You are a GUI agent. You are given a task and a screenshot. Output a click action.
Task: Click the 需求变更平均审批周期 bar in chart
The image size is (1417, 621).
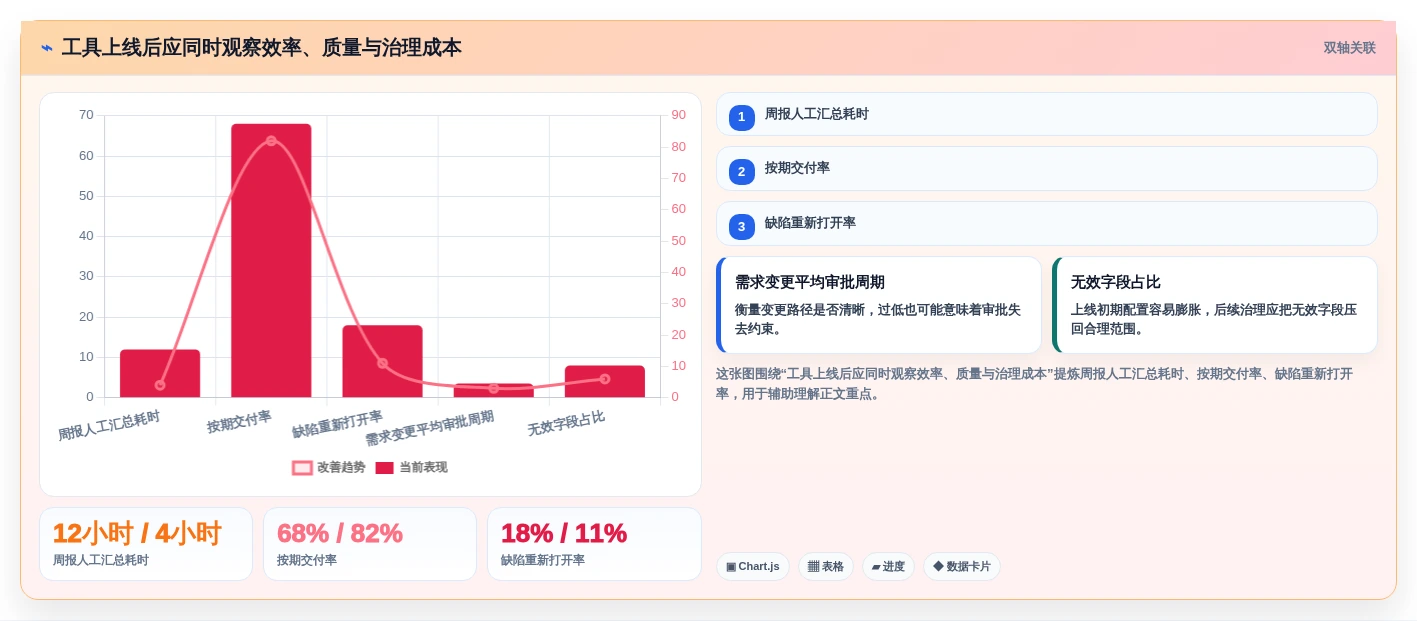pyautogui.click(x=493, y=391)
